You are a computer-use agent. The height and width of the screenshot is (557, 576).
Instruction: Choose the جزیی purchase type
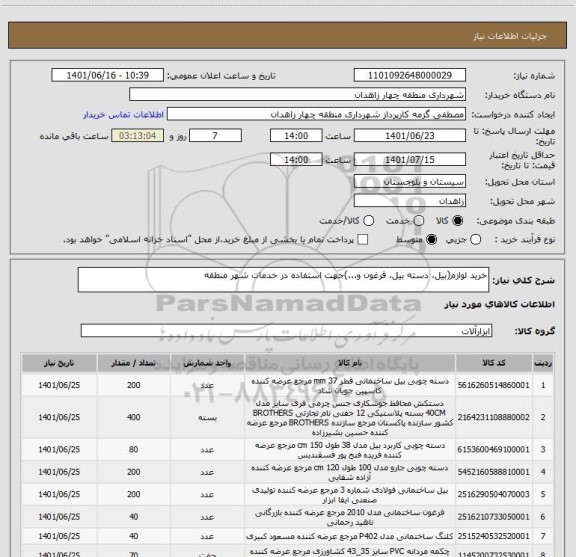point(475,240)
